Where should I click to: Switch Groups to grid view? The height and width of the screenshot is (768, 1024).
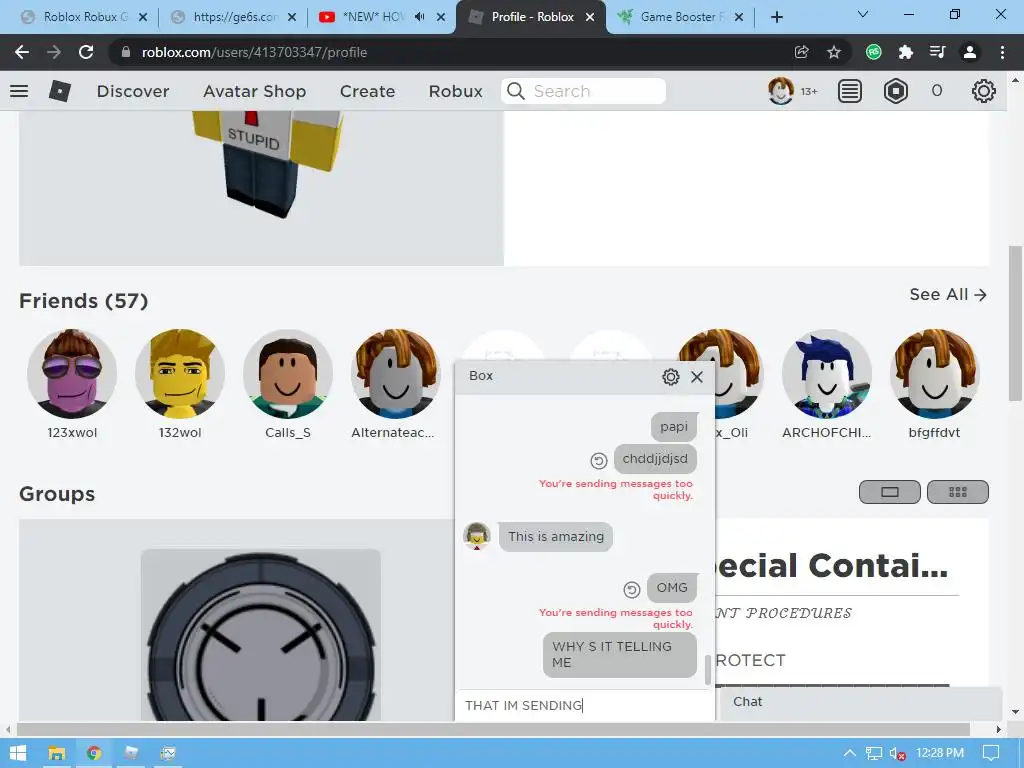pyautogui.click(x=957, y=492)
